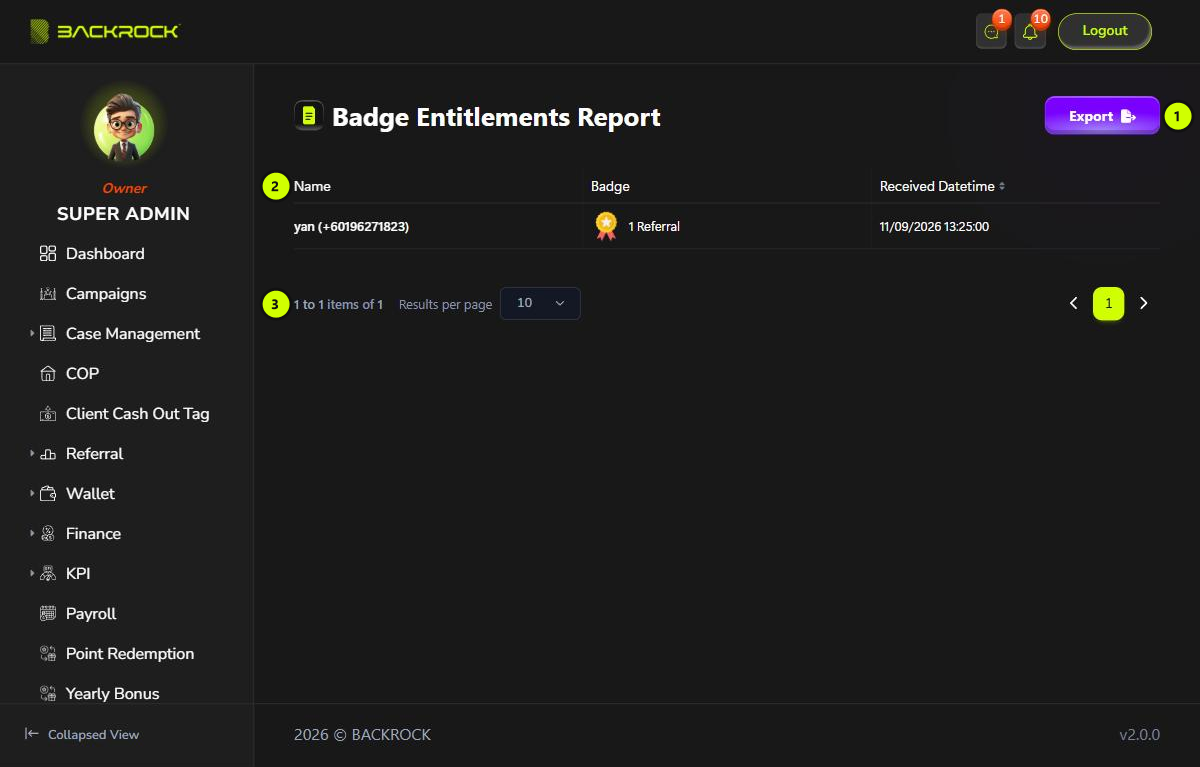This screenshot has width=1200, height=767.
Task: Go to the next page arrow
Action: tap(1144, 303)
